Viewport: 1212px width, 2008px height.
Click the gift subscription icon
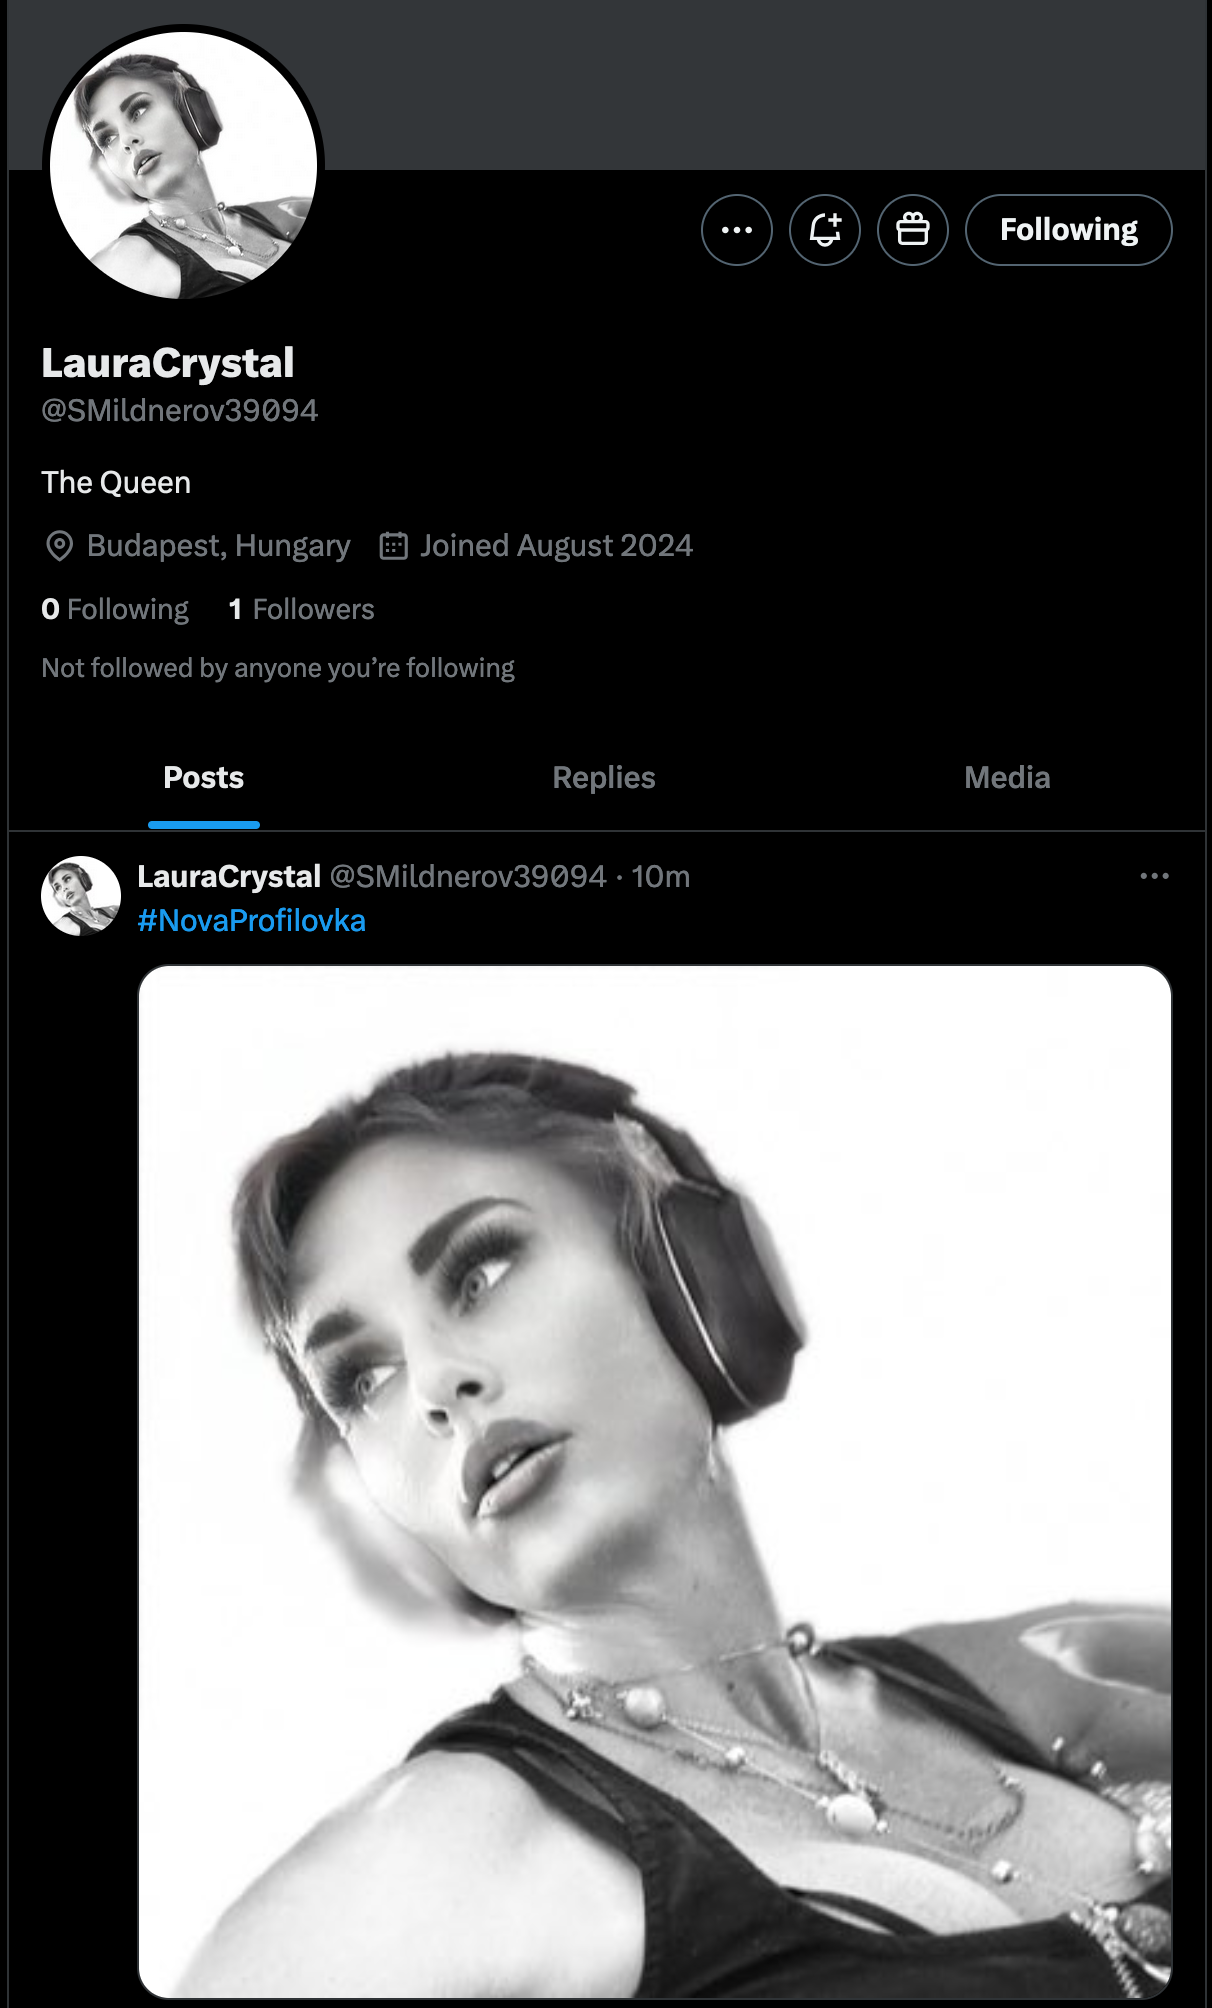913,230
